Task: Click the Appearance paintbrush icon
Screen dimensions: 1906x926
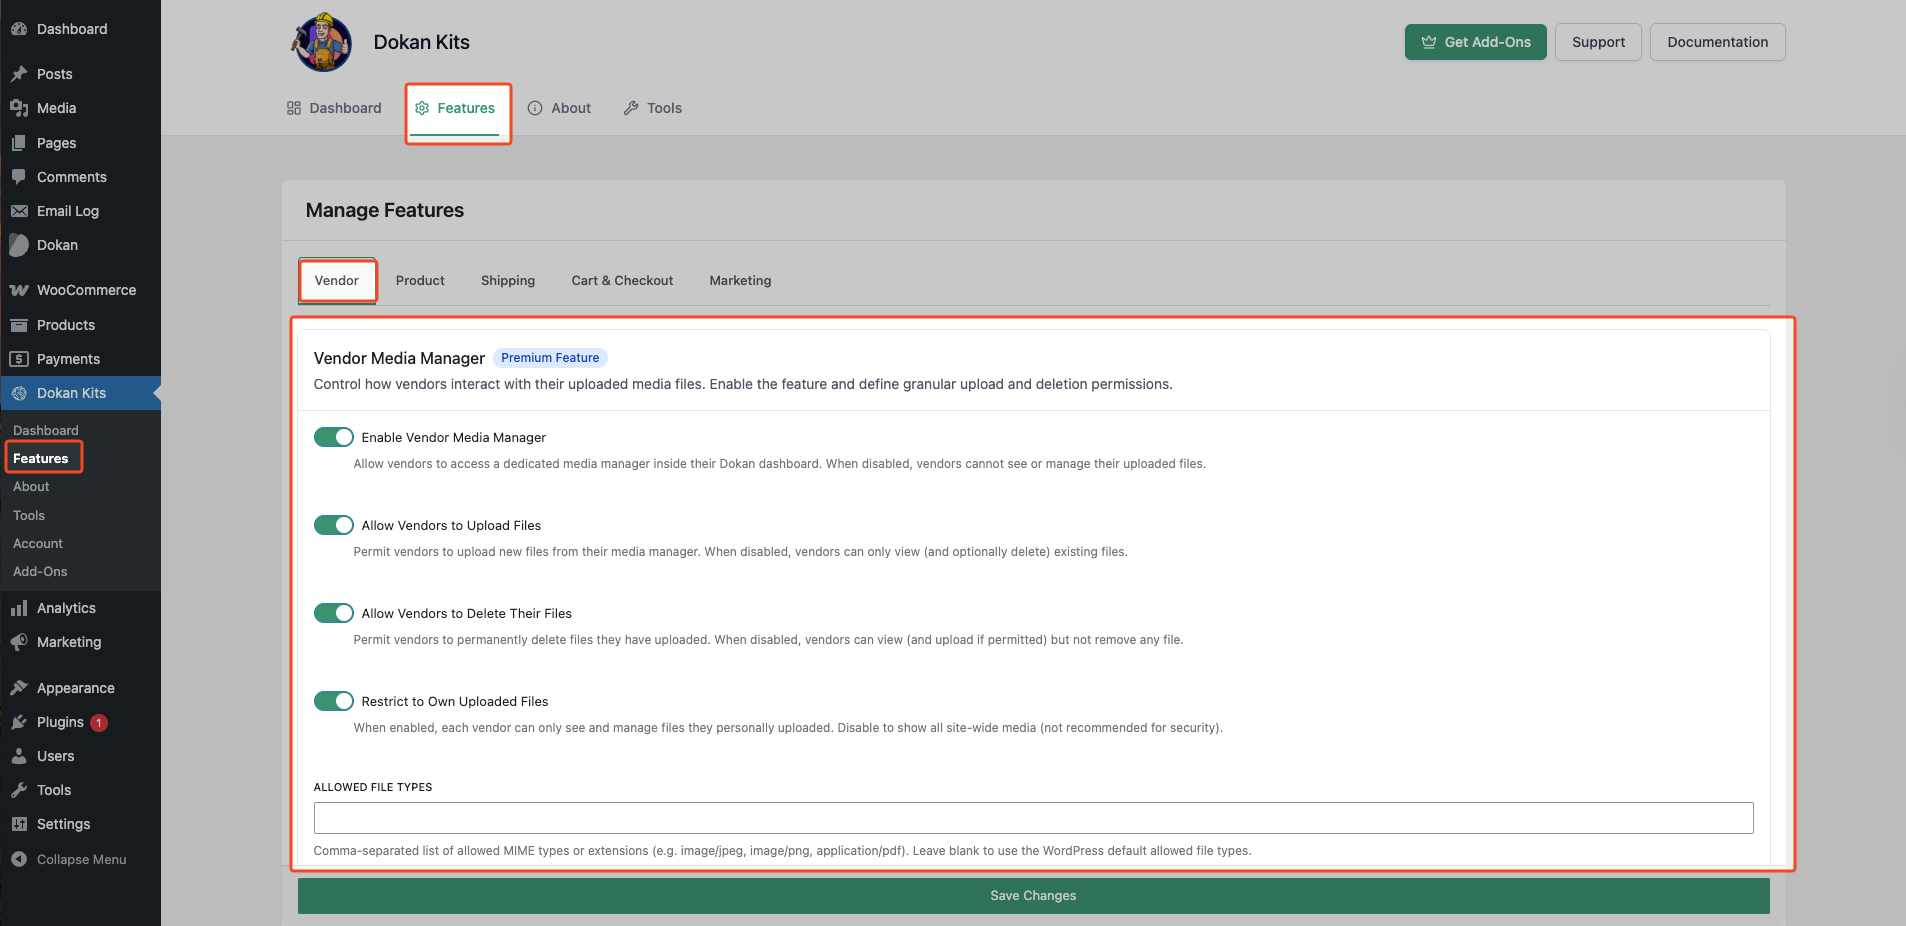Action: tap(19, 688)
